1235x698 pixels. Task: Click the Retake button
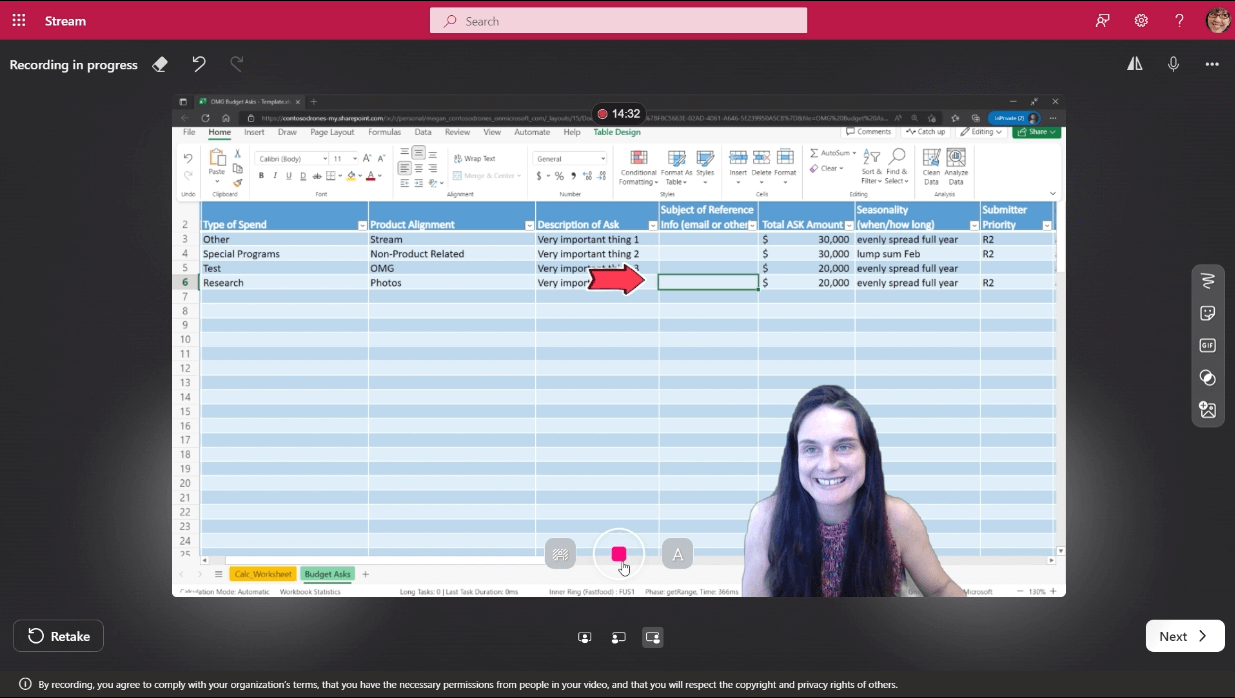point(58,636)
